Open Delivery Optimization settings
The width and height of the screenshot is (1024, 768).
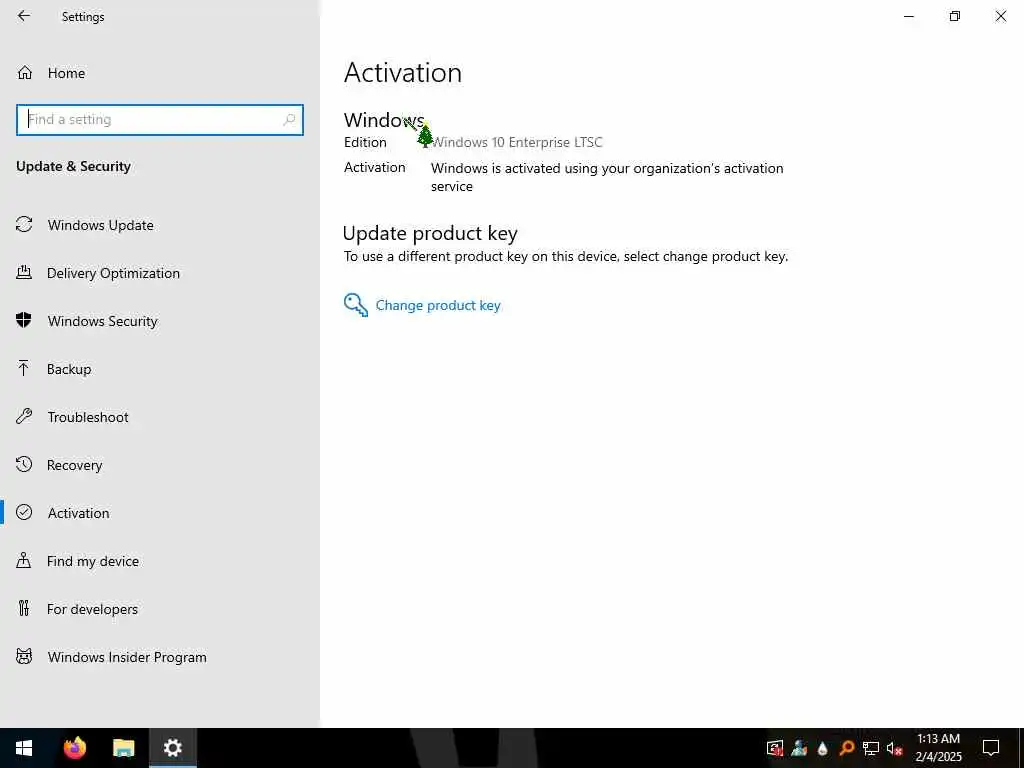(x=160, y=273)
